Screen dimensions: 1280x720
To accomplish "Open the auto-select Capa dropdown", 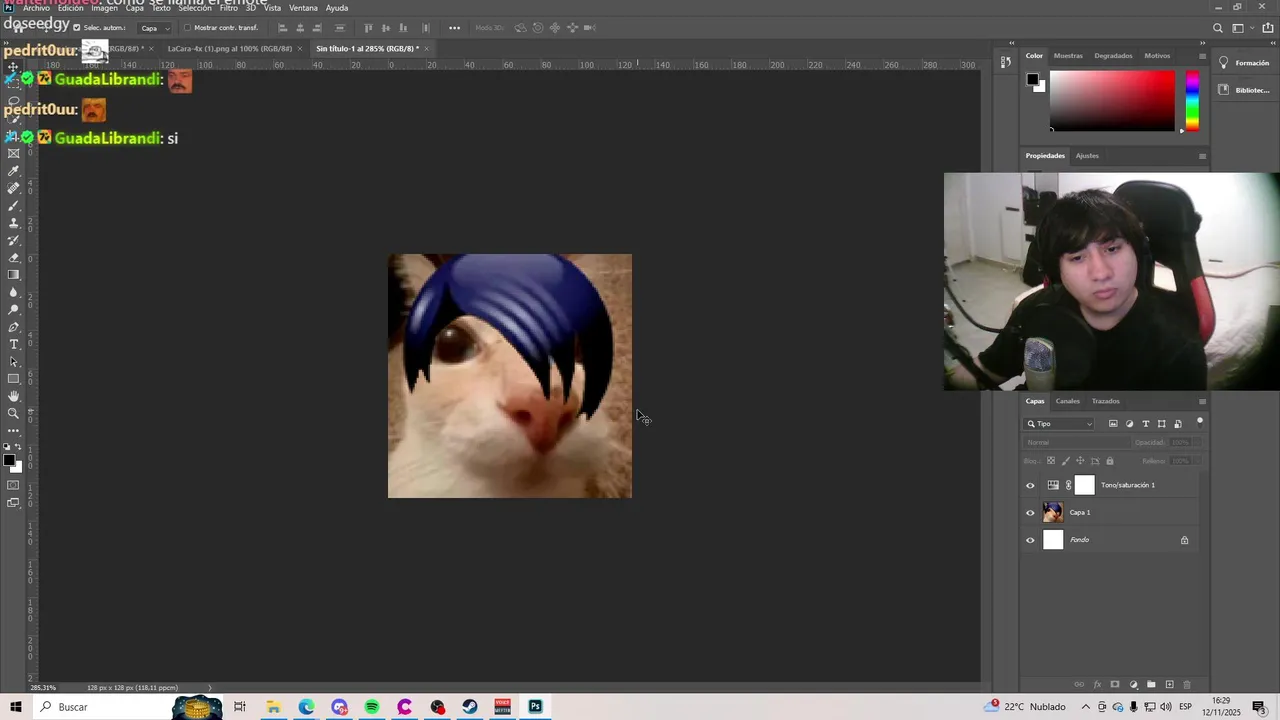I will (x=153, y=28).
